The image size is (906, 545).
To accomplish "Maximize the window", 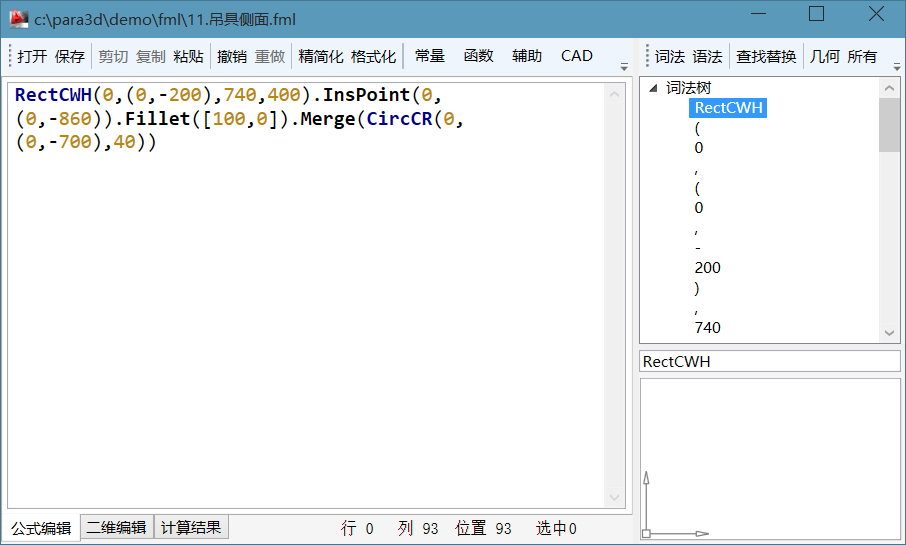I will 816,14.
